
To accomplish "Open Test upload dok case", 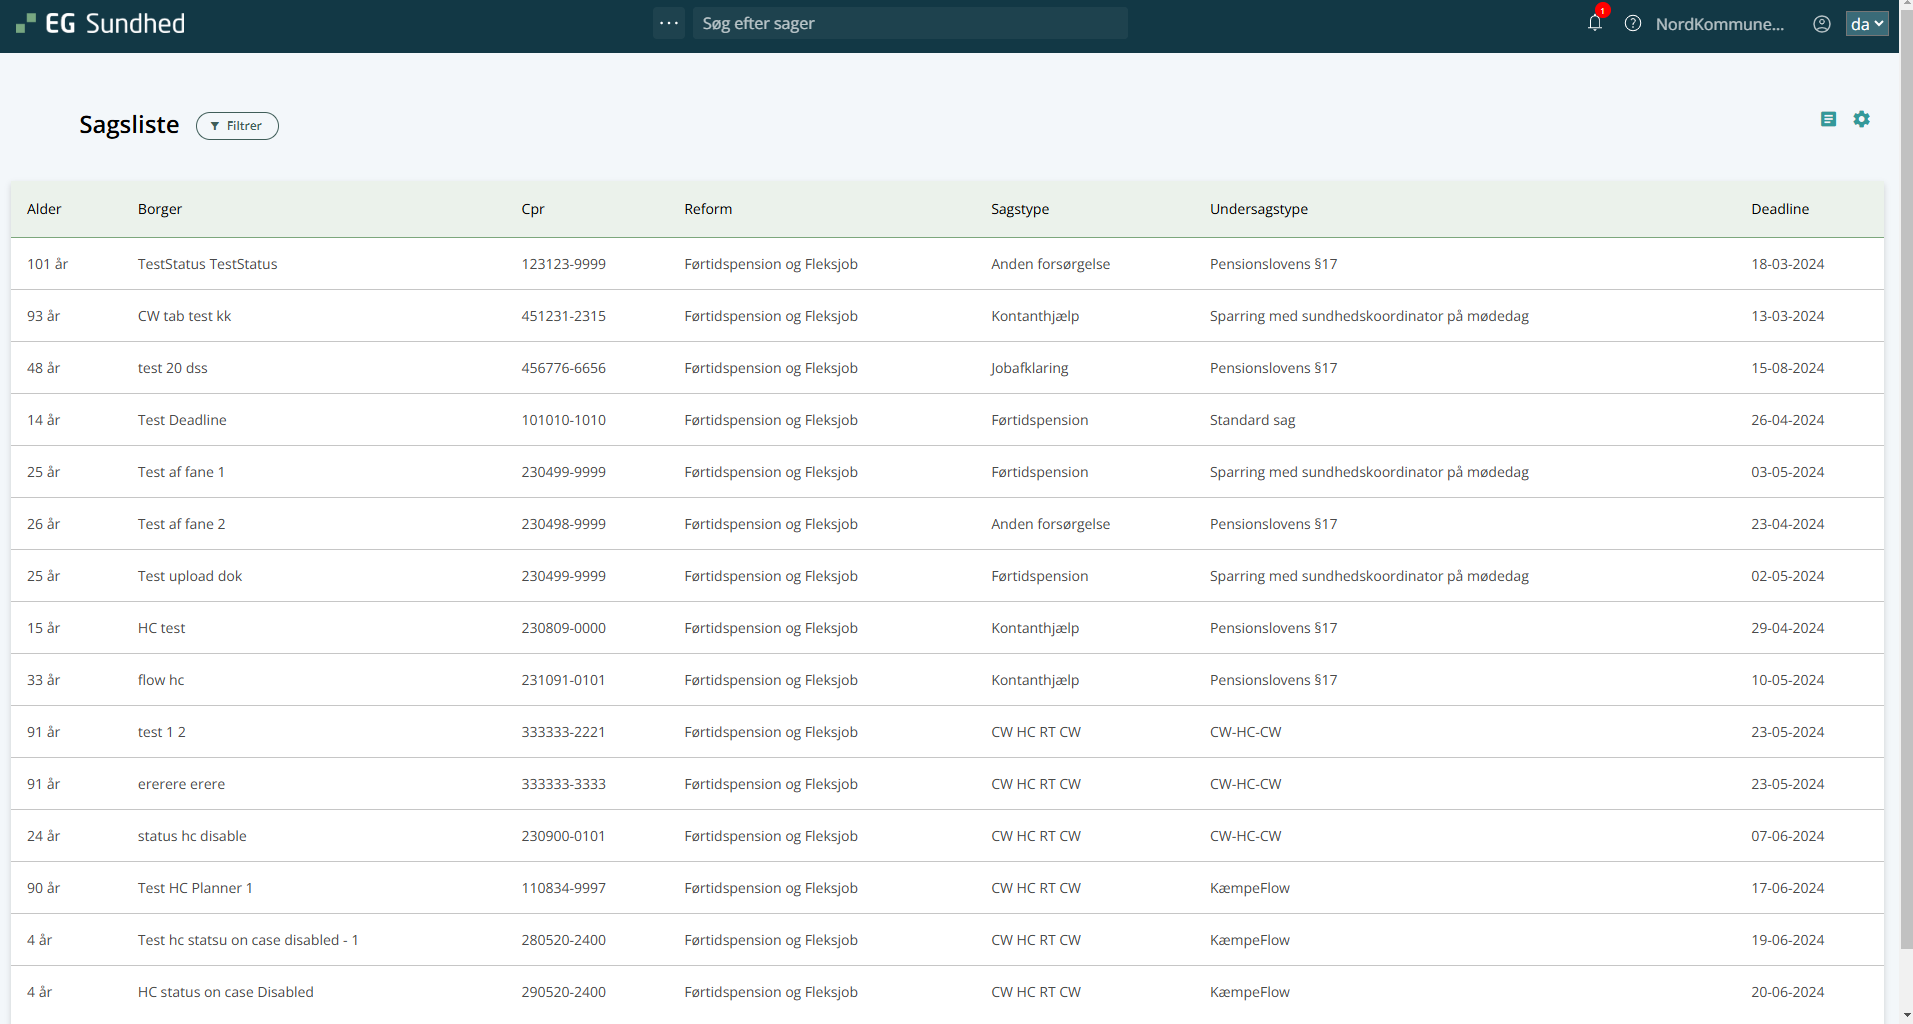I will coord(190,576).
